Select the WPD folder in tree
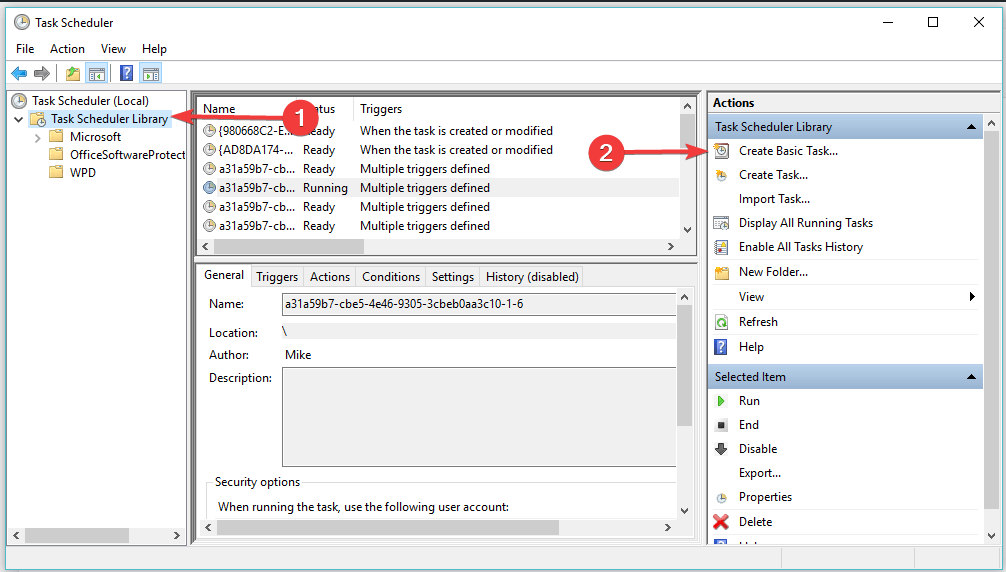The height and width of the screenshot is (572, 1006). coord(83,172)
